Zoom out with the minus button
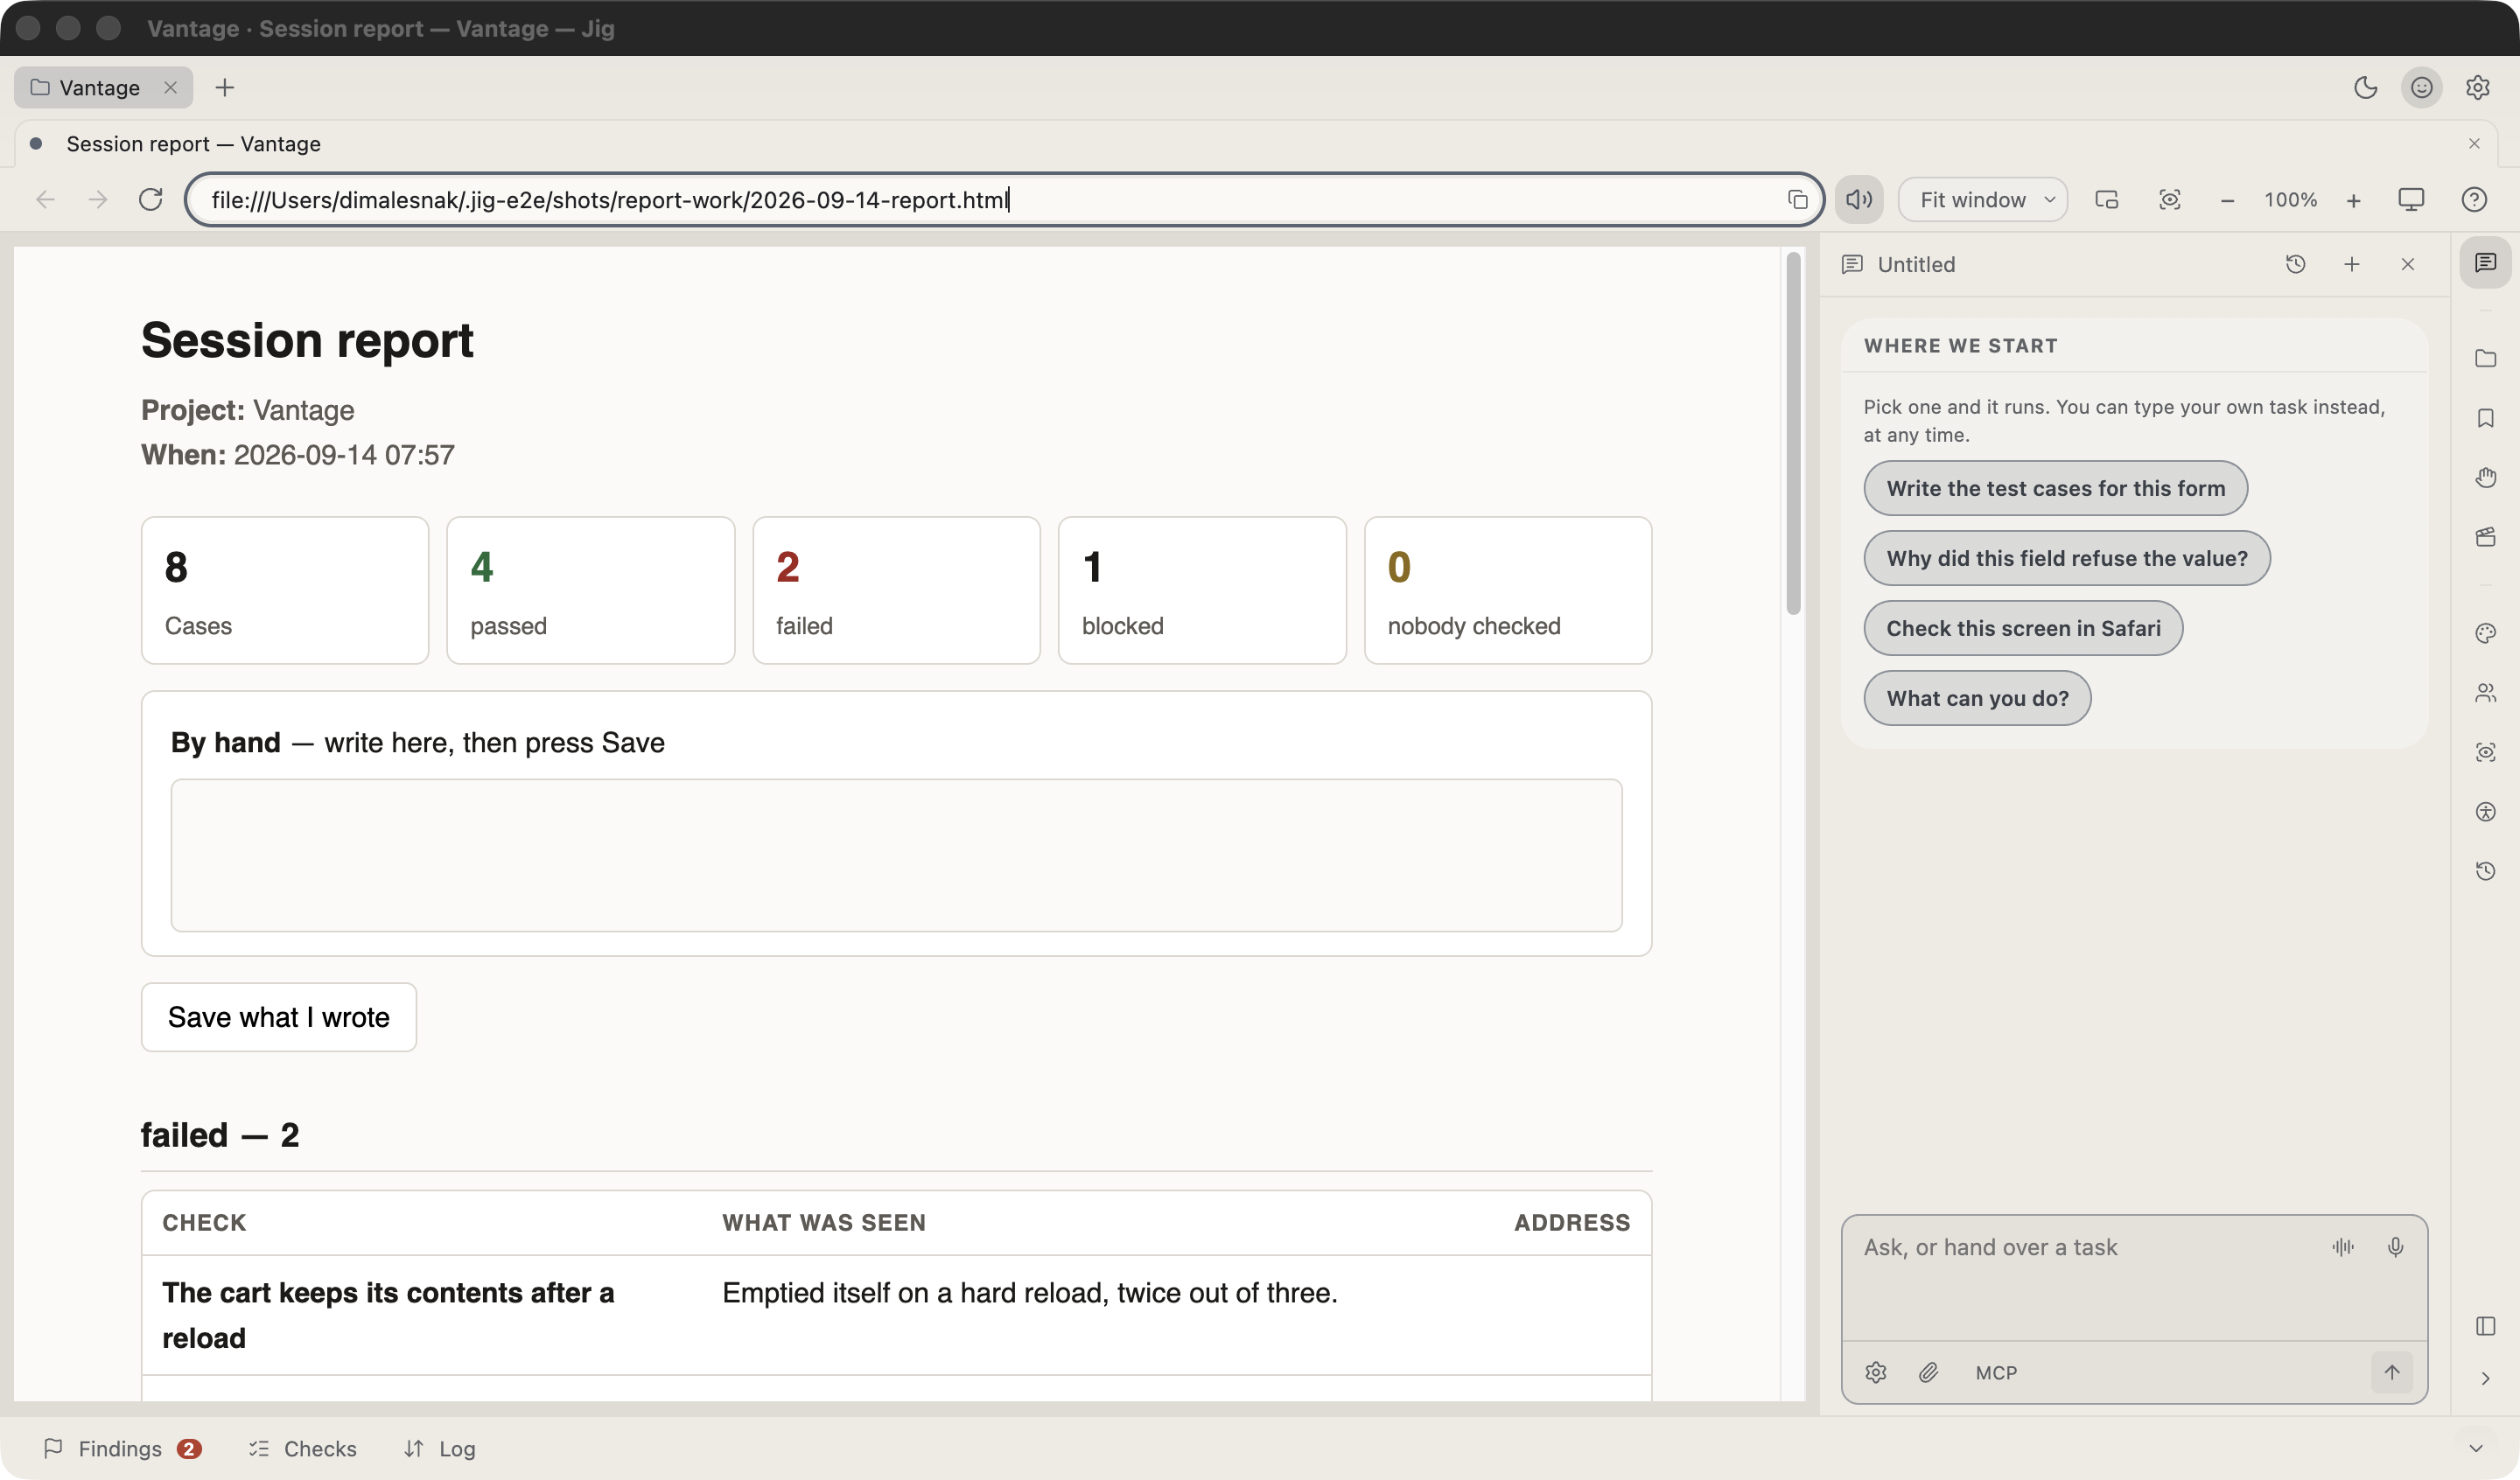Viewport: 2520px width, 1480px height. 2227,200
